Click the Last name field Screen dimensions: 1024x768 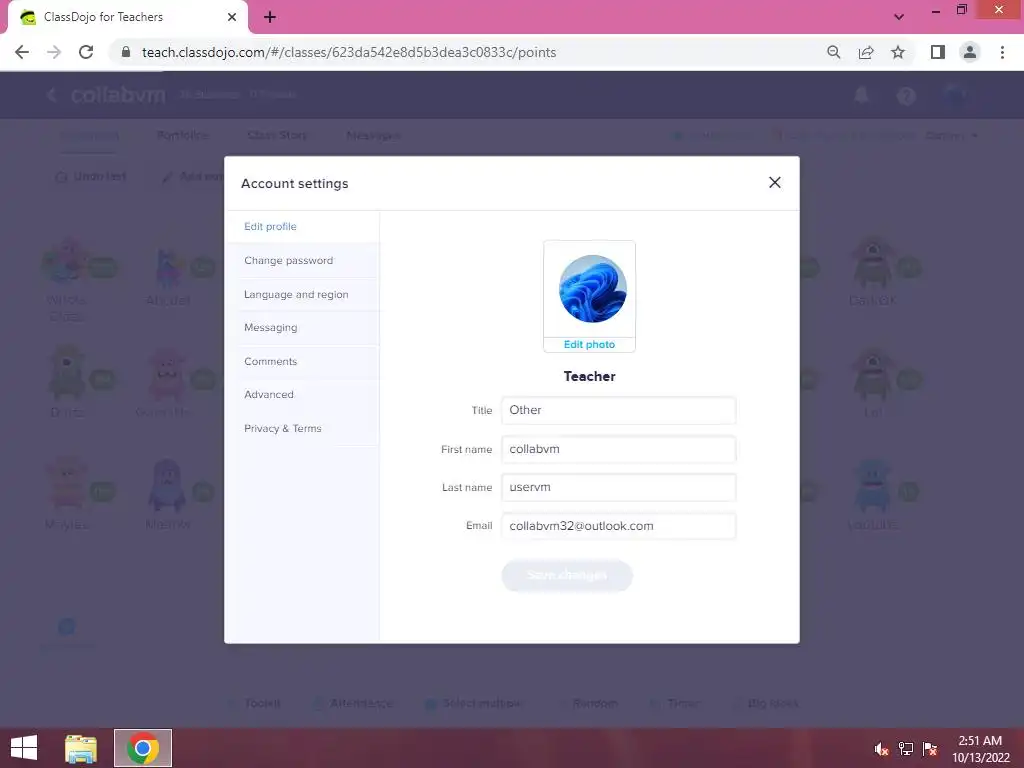tap(618, 488)
